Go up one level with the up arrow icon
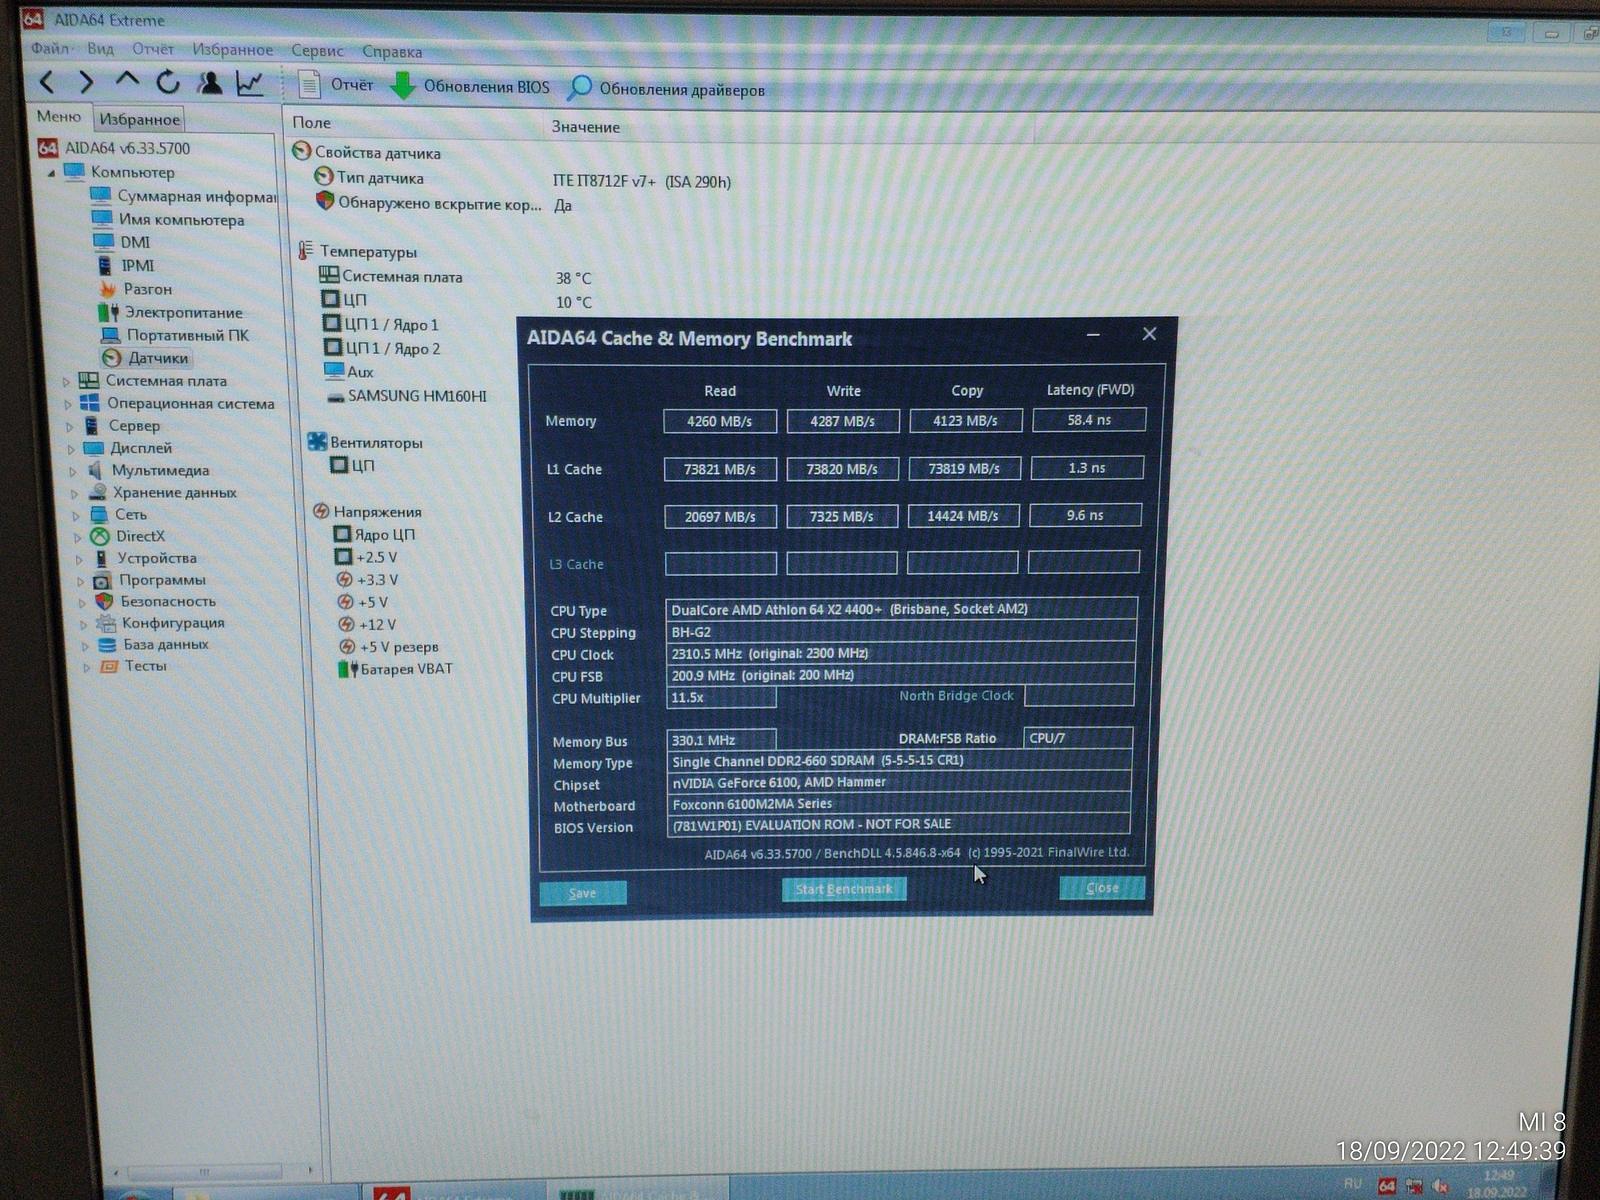Image resolution: width=1600 pixels, height=1200 pixels. click(127, 79)
